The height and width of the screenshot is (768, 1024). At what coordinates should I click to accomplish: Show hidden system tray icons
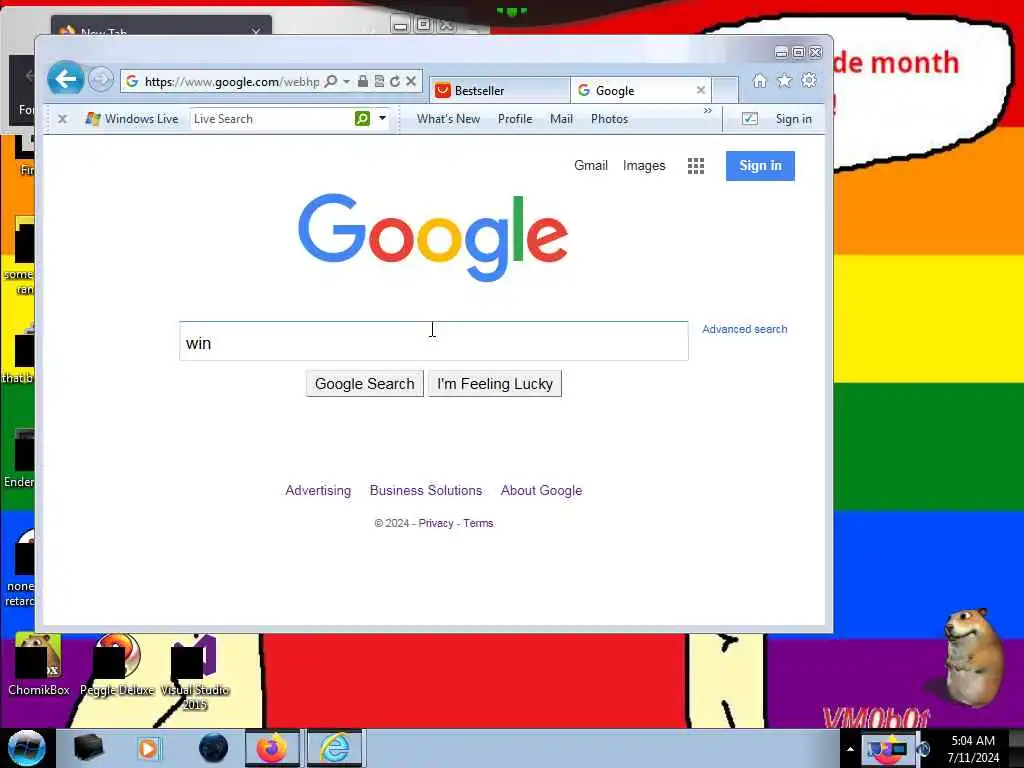point(850,750)
